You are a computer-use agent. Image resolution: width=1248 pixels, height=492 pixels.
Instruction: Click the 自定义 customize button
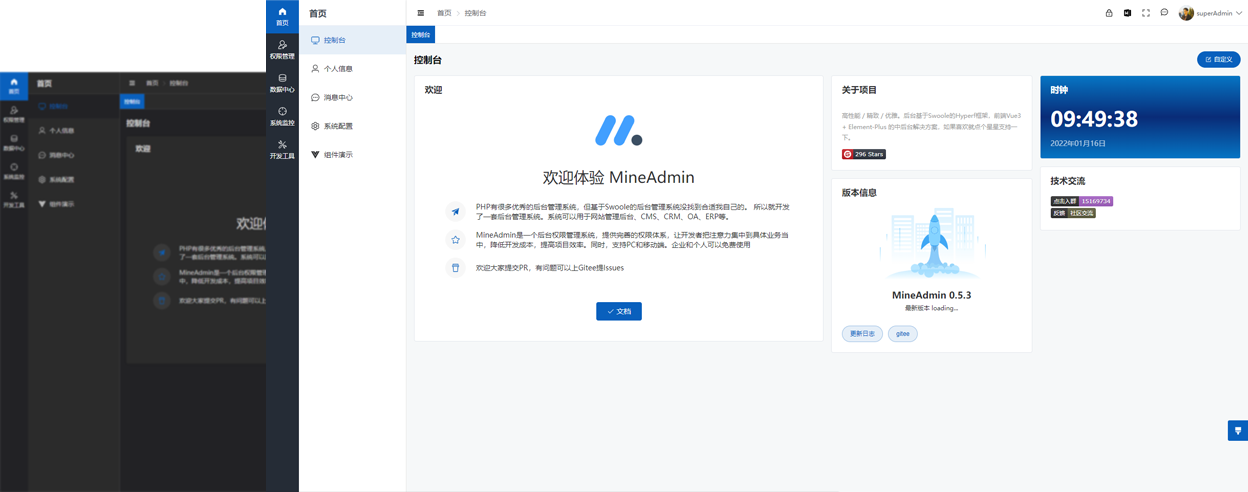1219,60
